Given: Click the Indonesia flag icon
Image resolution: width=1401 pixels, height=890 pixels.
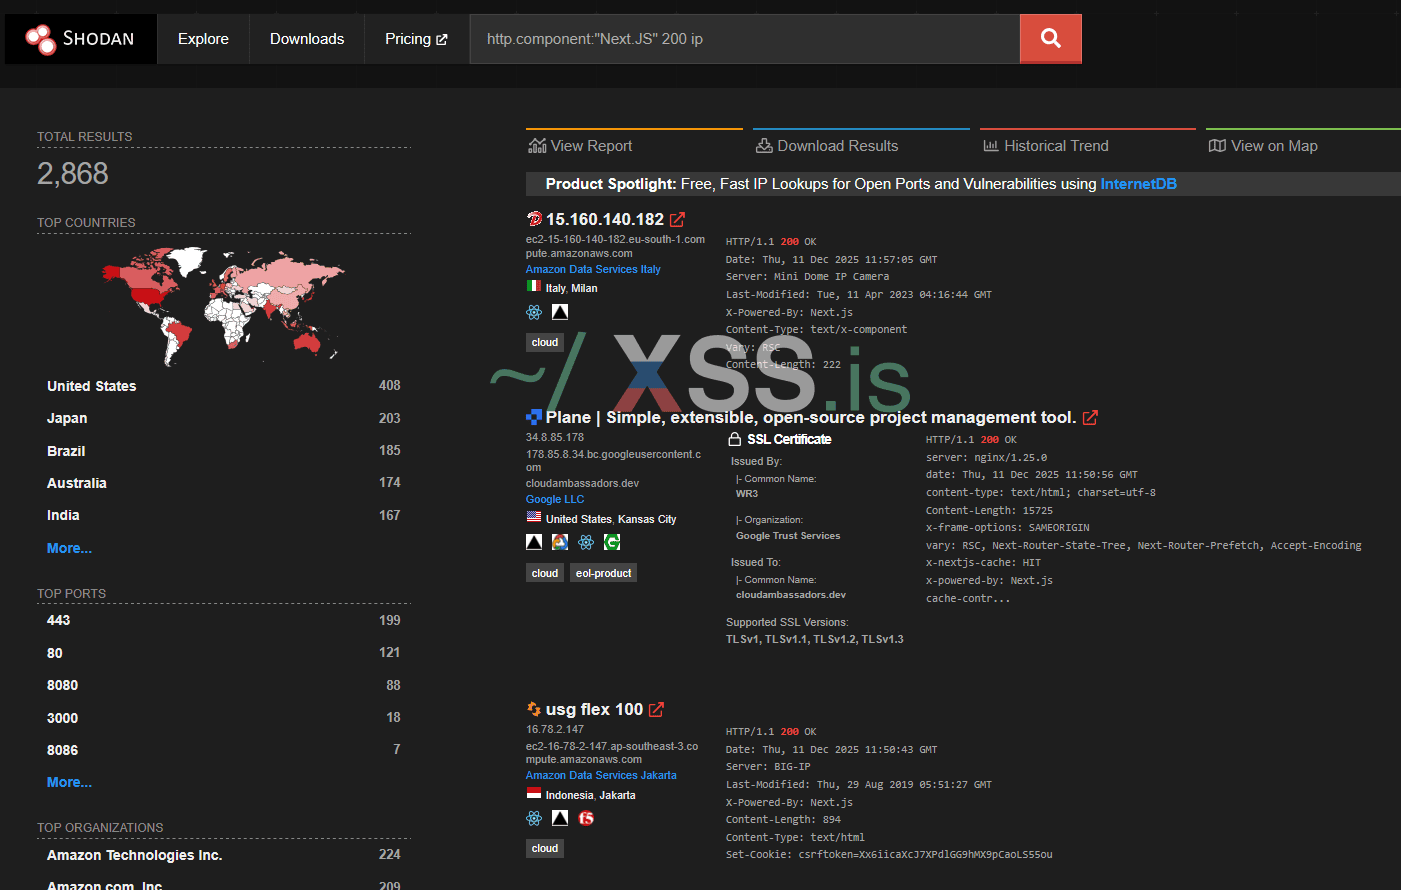Looking at the screenshot, I should point(534,793).
